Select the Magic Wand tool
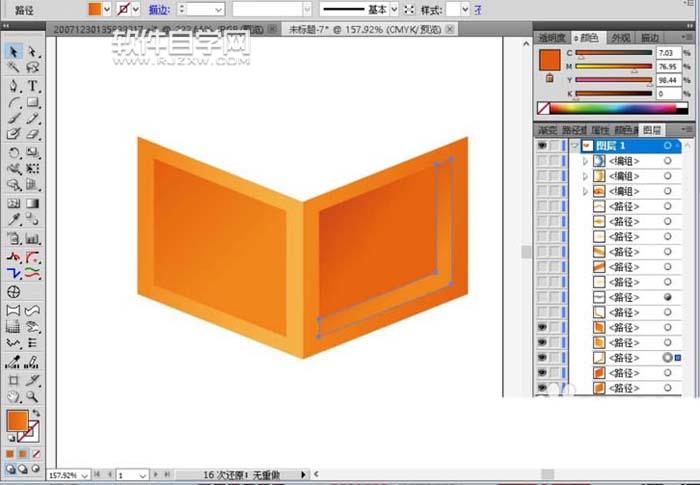The image size is (700, 485). 14,69
